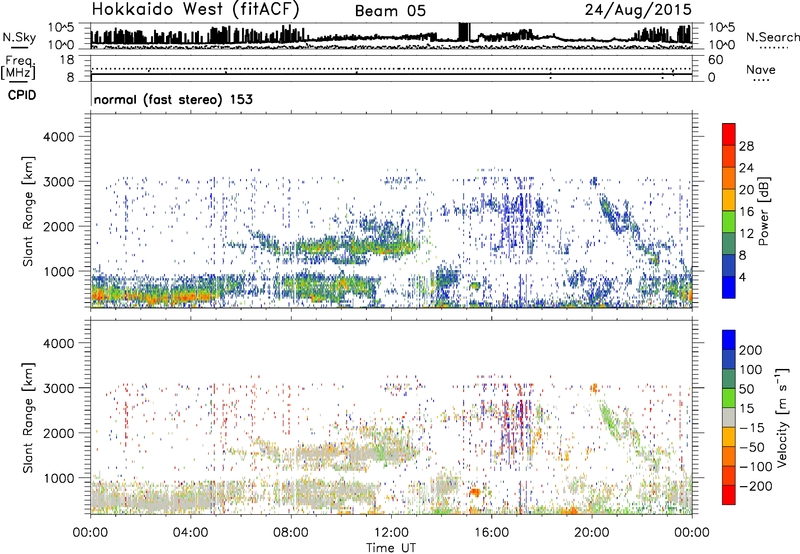Select "normal (fast stereo) 153" text

(x=173, y=99)
